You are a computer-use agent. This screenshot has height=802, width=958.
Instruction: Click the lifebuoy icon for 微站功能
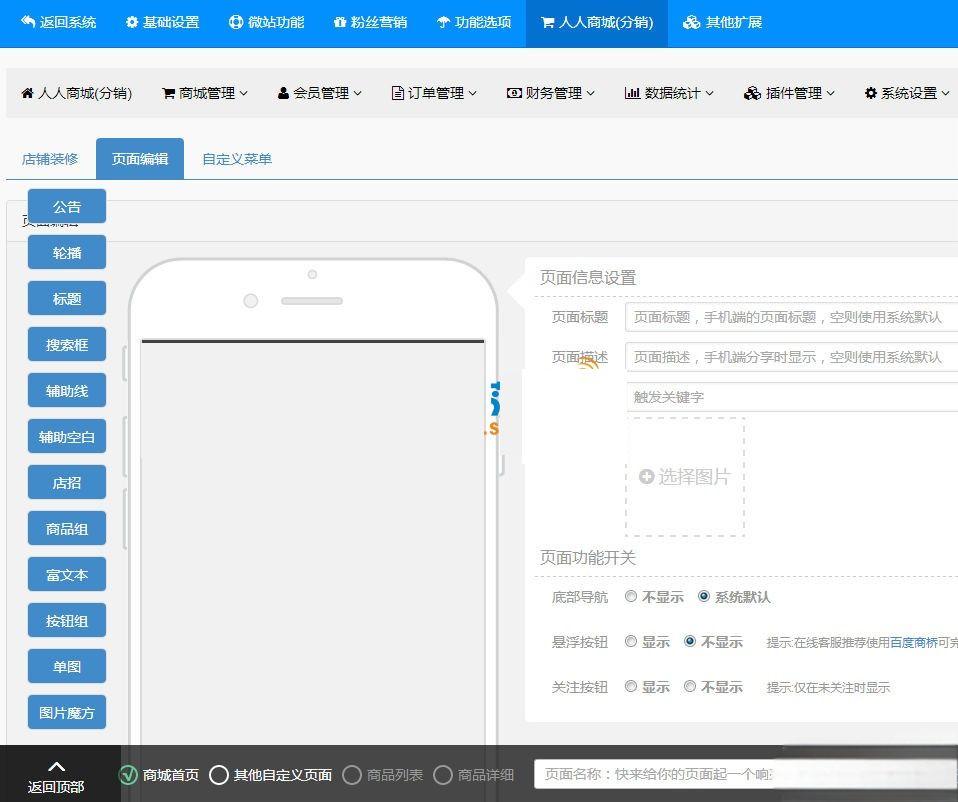(x=236, y=22)
